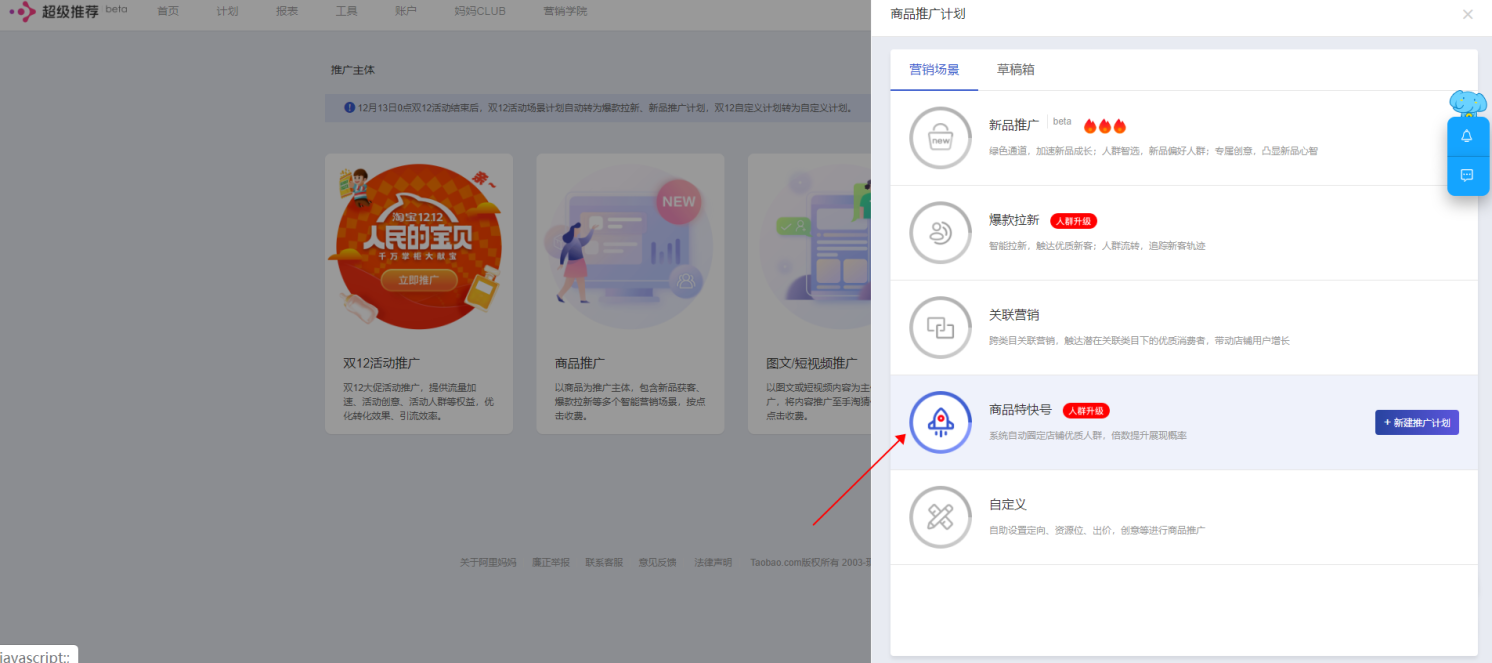This screenshot has height=663, width=1492.
Task: Open the 商品推广 card thumbnail
Action: click(630, 243)
